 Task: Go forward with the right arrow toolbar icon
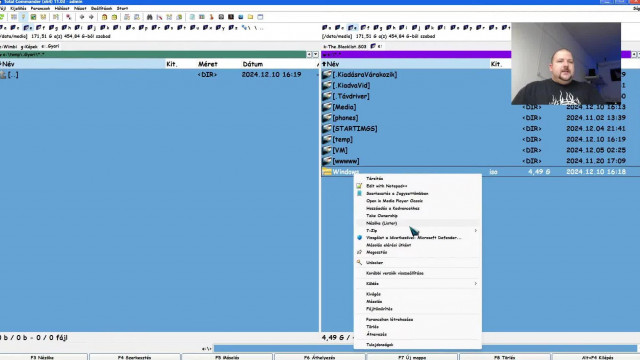(91, 17)
